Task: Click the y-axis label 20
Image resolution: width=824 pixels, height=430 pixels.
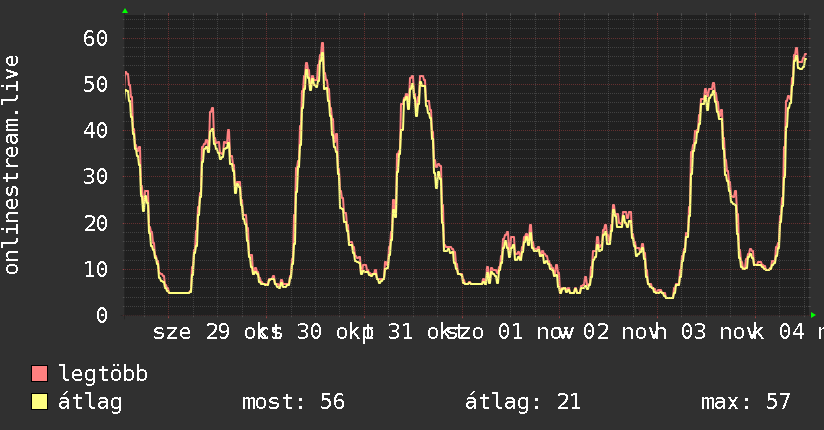Action: coord(95,223)
